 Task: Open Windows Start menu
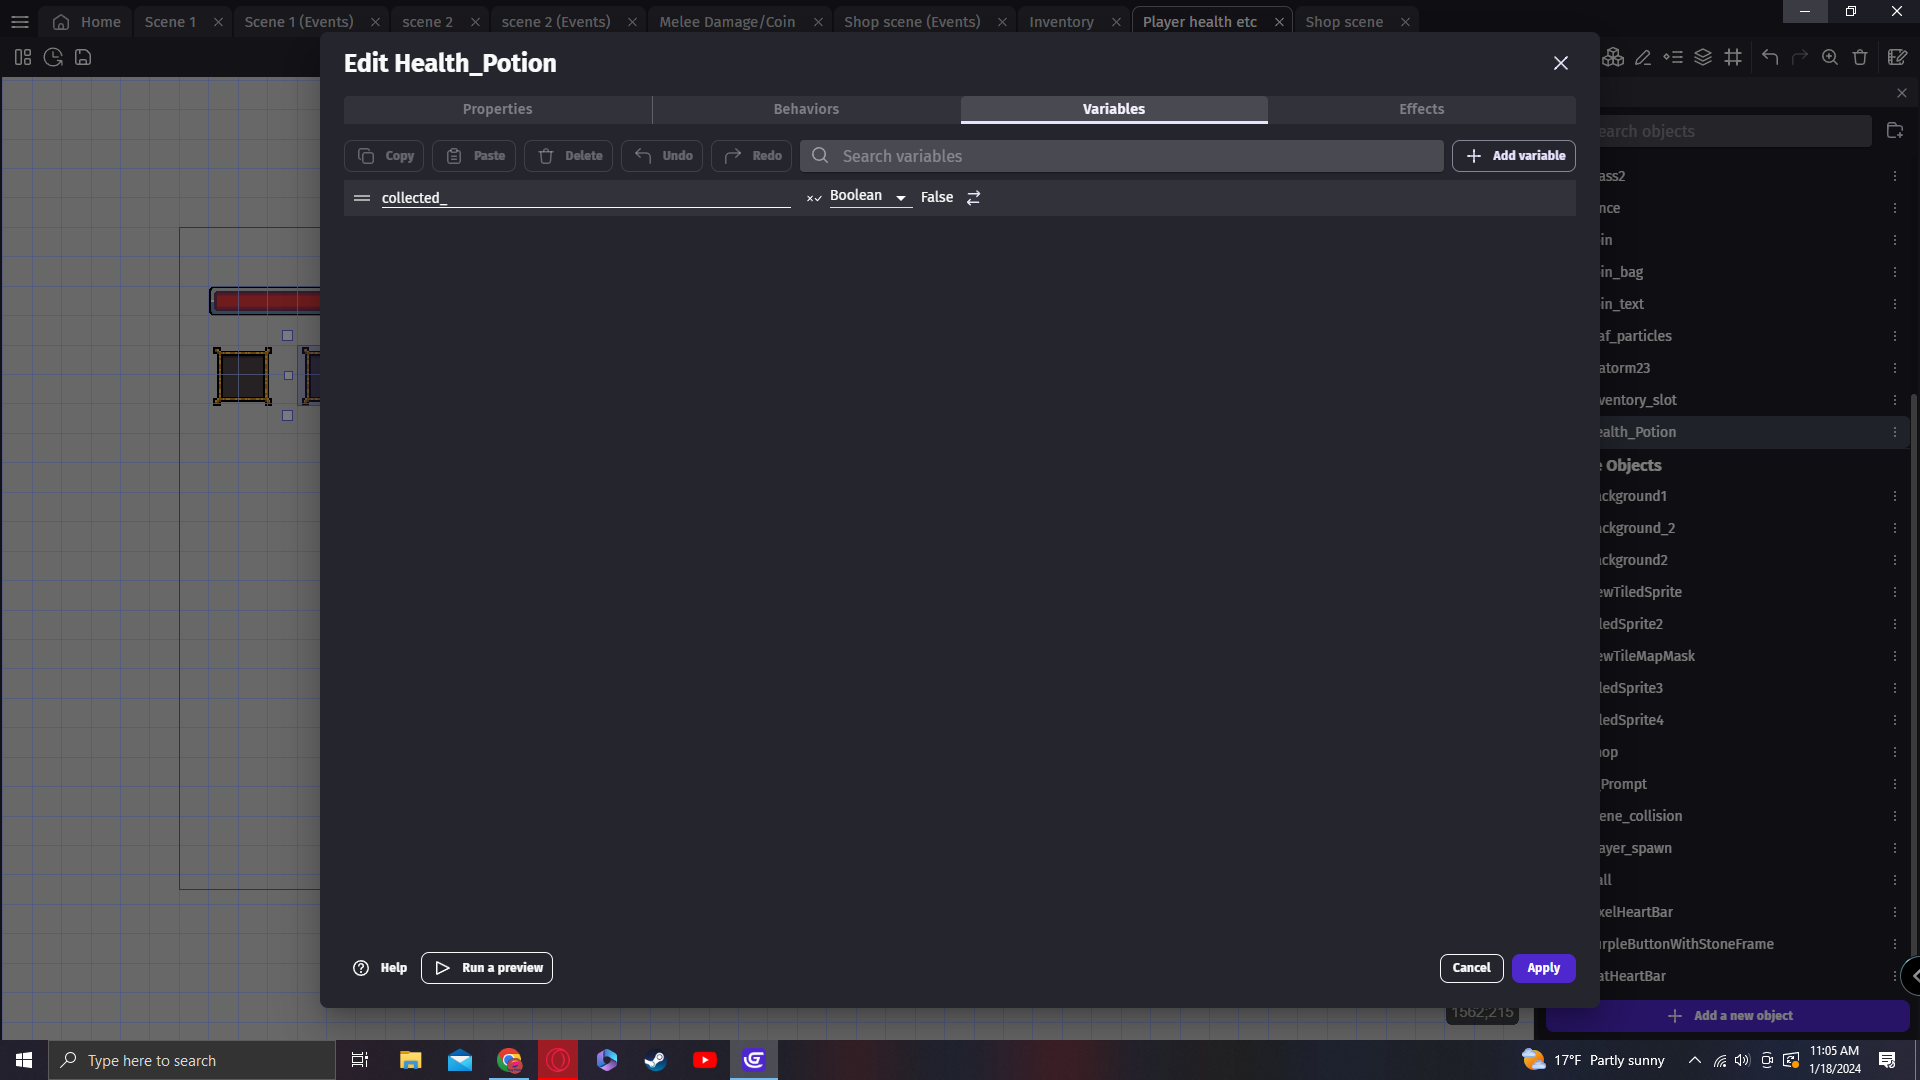coord(24,1060)
